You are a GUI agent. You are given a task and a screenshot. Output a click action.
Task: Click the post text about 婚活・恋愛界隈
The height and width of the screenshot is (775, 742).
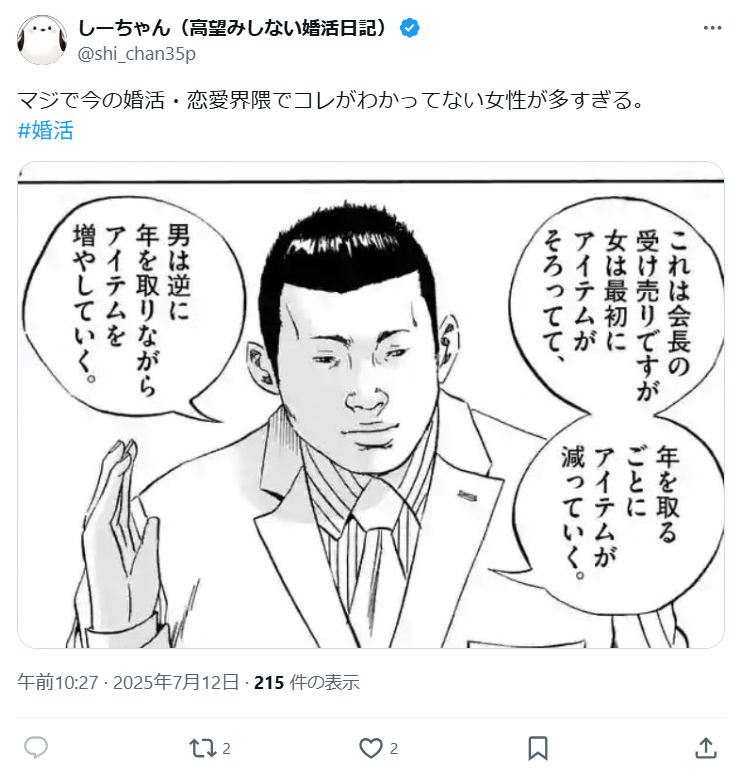coord(332,100)
